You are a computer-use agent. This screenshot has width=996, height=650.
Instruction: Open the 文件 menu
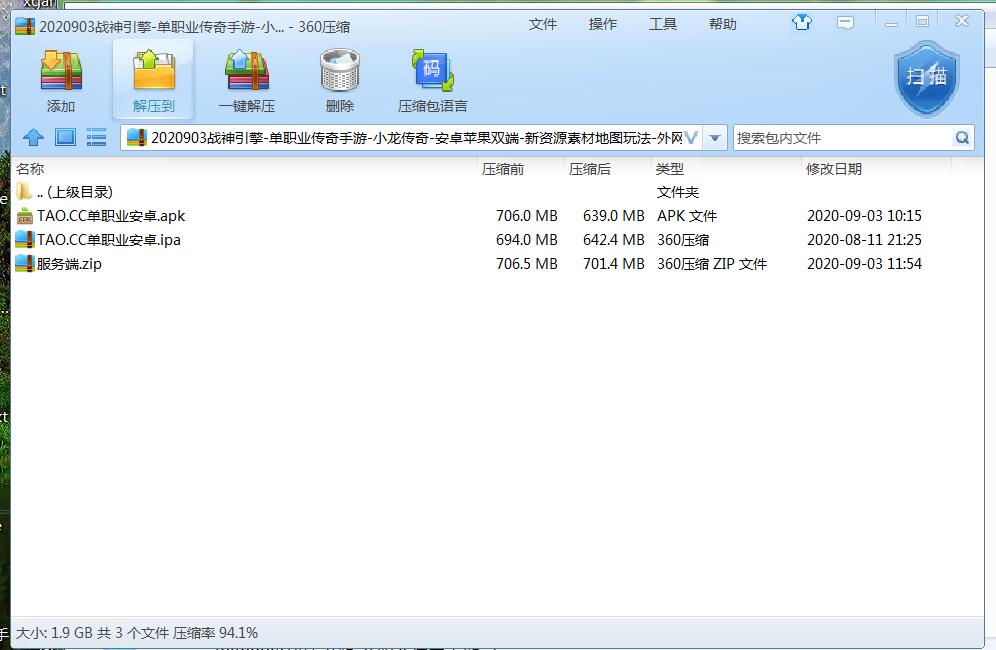pos(543,25)
